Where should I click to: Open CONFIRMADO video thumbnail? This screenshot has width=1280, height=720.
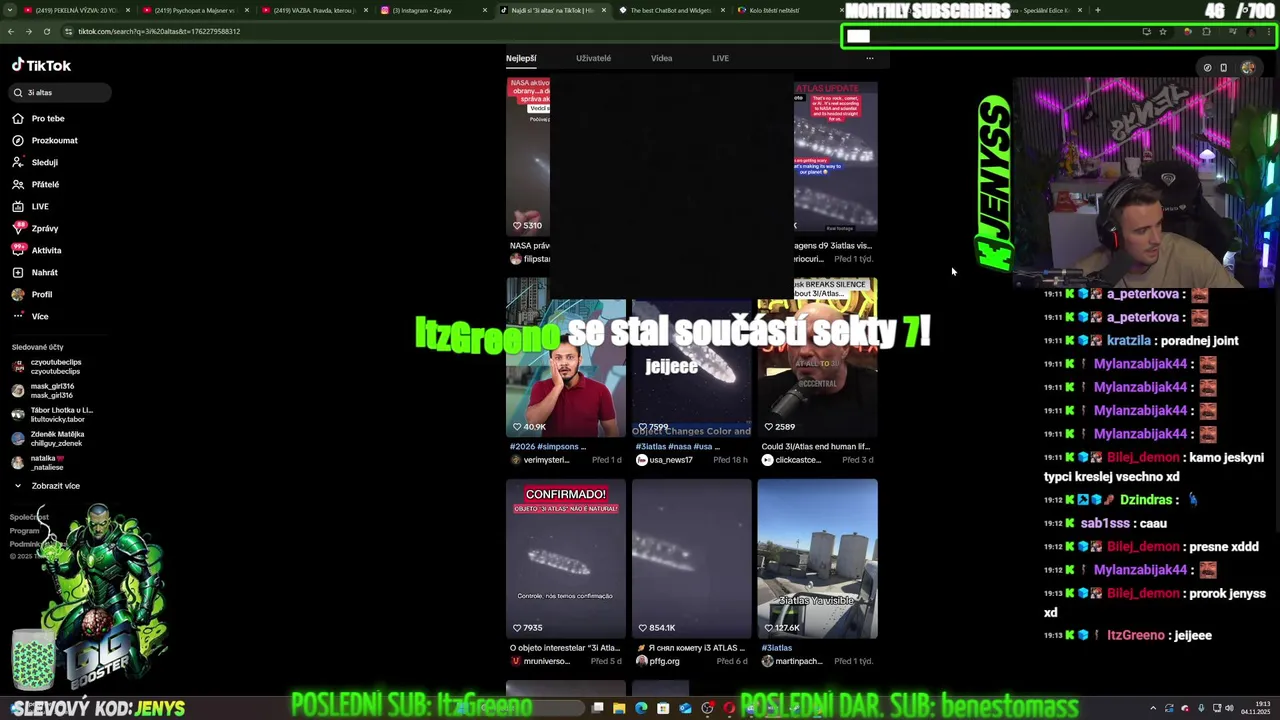tap(566, 559)
